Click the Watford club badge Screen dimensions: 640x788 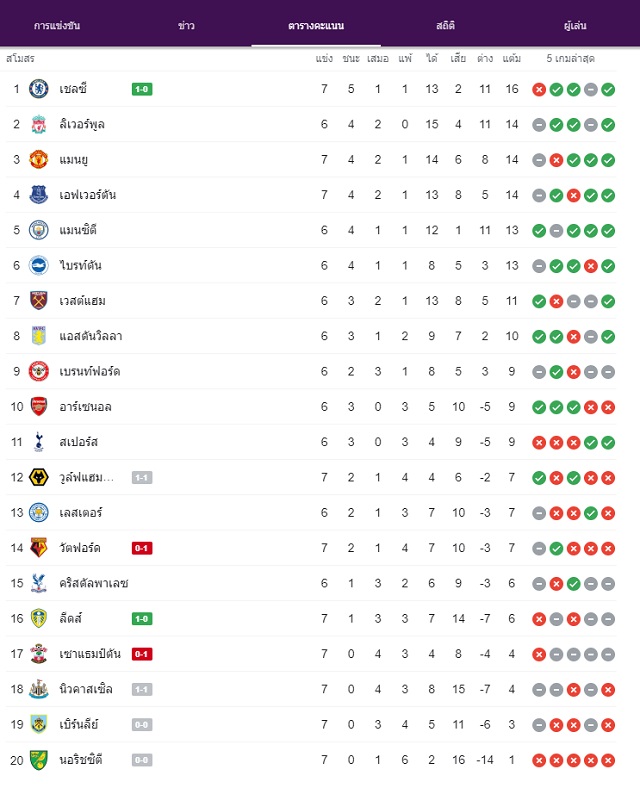point(39,548)
